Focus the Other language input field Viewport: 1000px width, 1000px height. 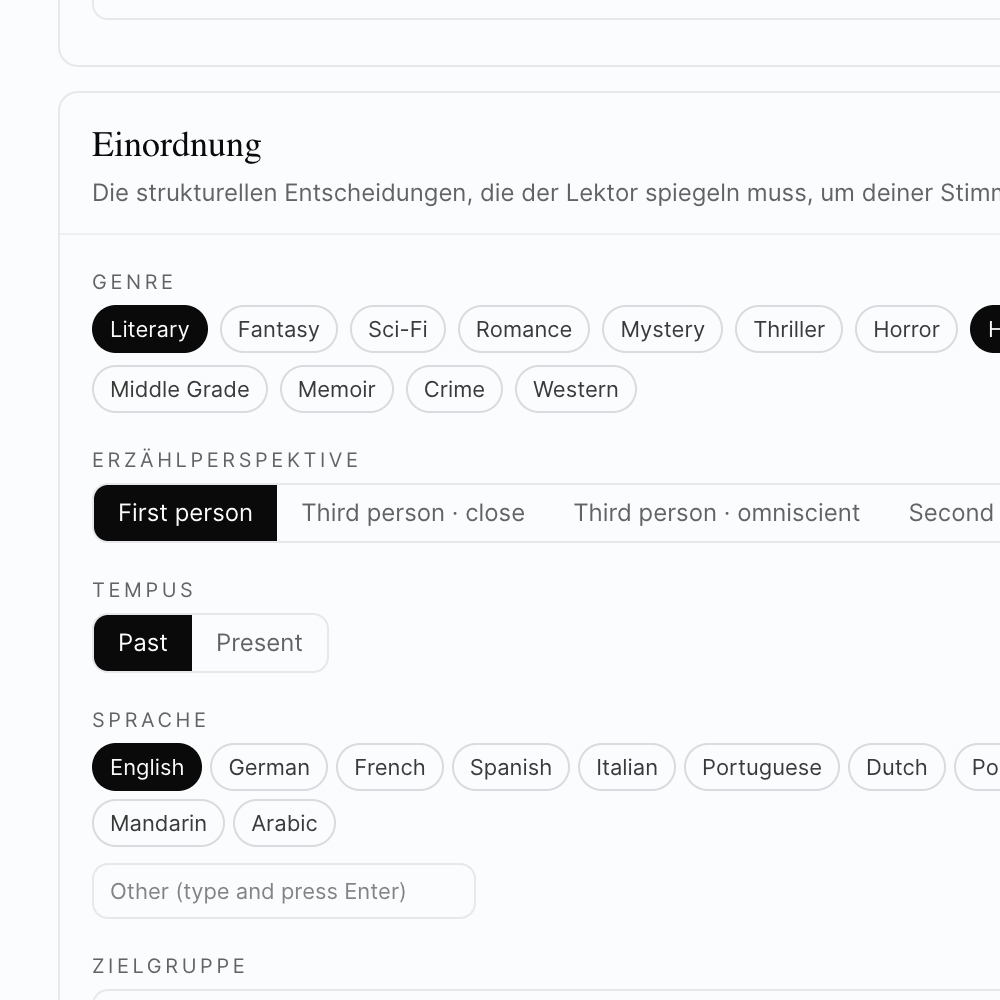tap(283, 891)
